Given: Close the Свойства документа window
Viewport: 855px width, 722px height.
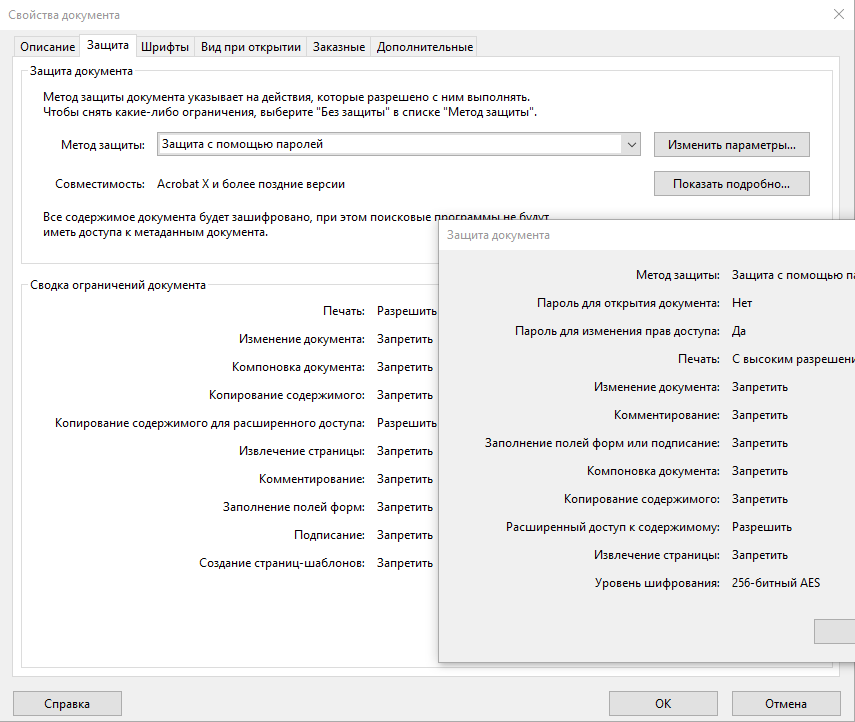Looking at the screenshot, I should tap(838, 14).
